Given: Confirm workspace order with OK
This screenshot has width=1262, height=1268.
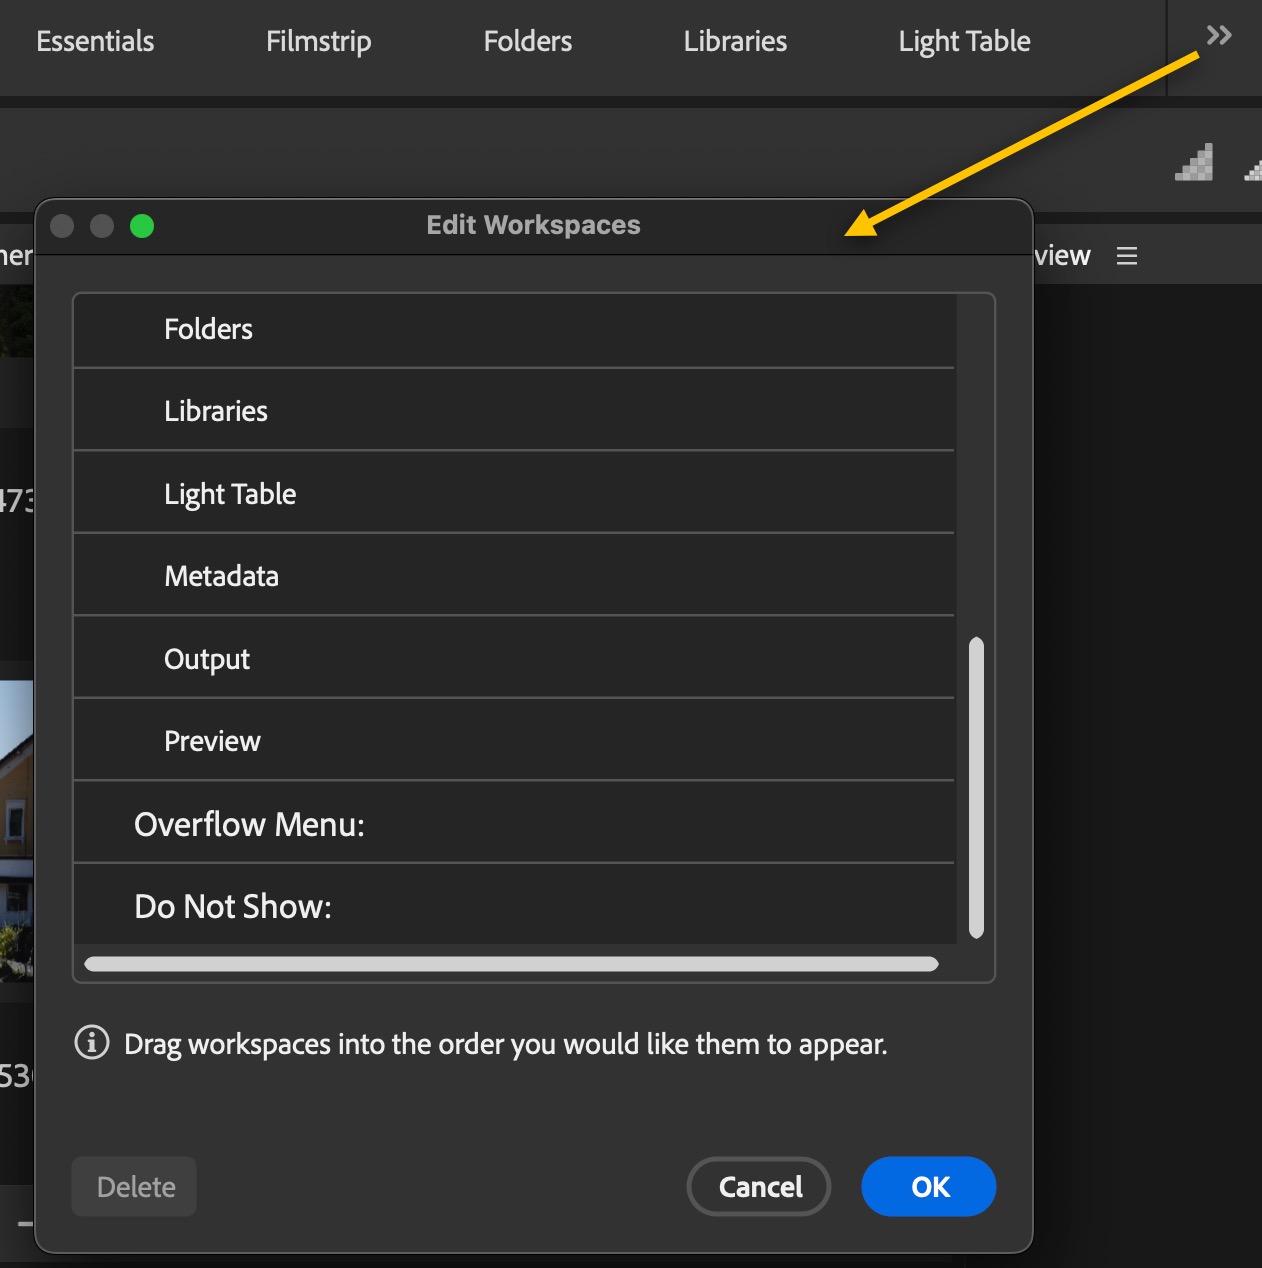Looking at the screenshot, I should tap(928, 1187).
